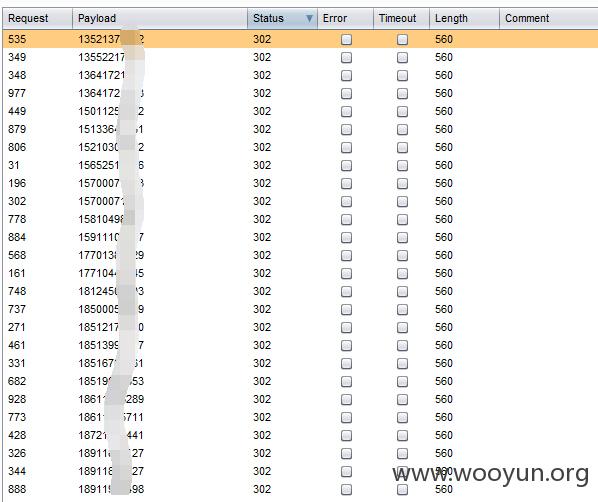Select request number 806 in the table
The image size is (598, 502).
(17, 147)
